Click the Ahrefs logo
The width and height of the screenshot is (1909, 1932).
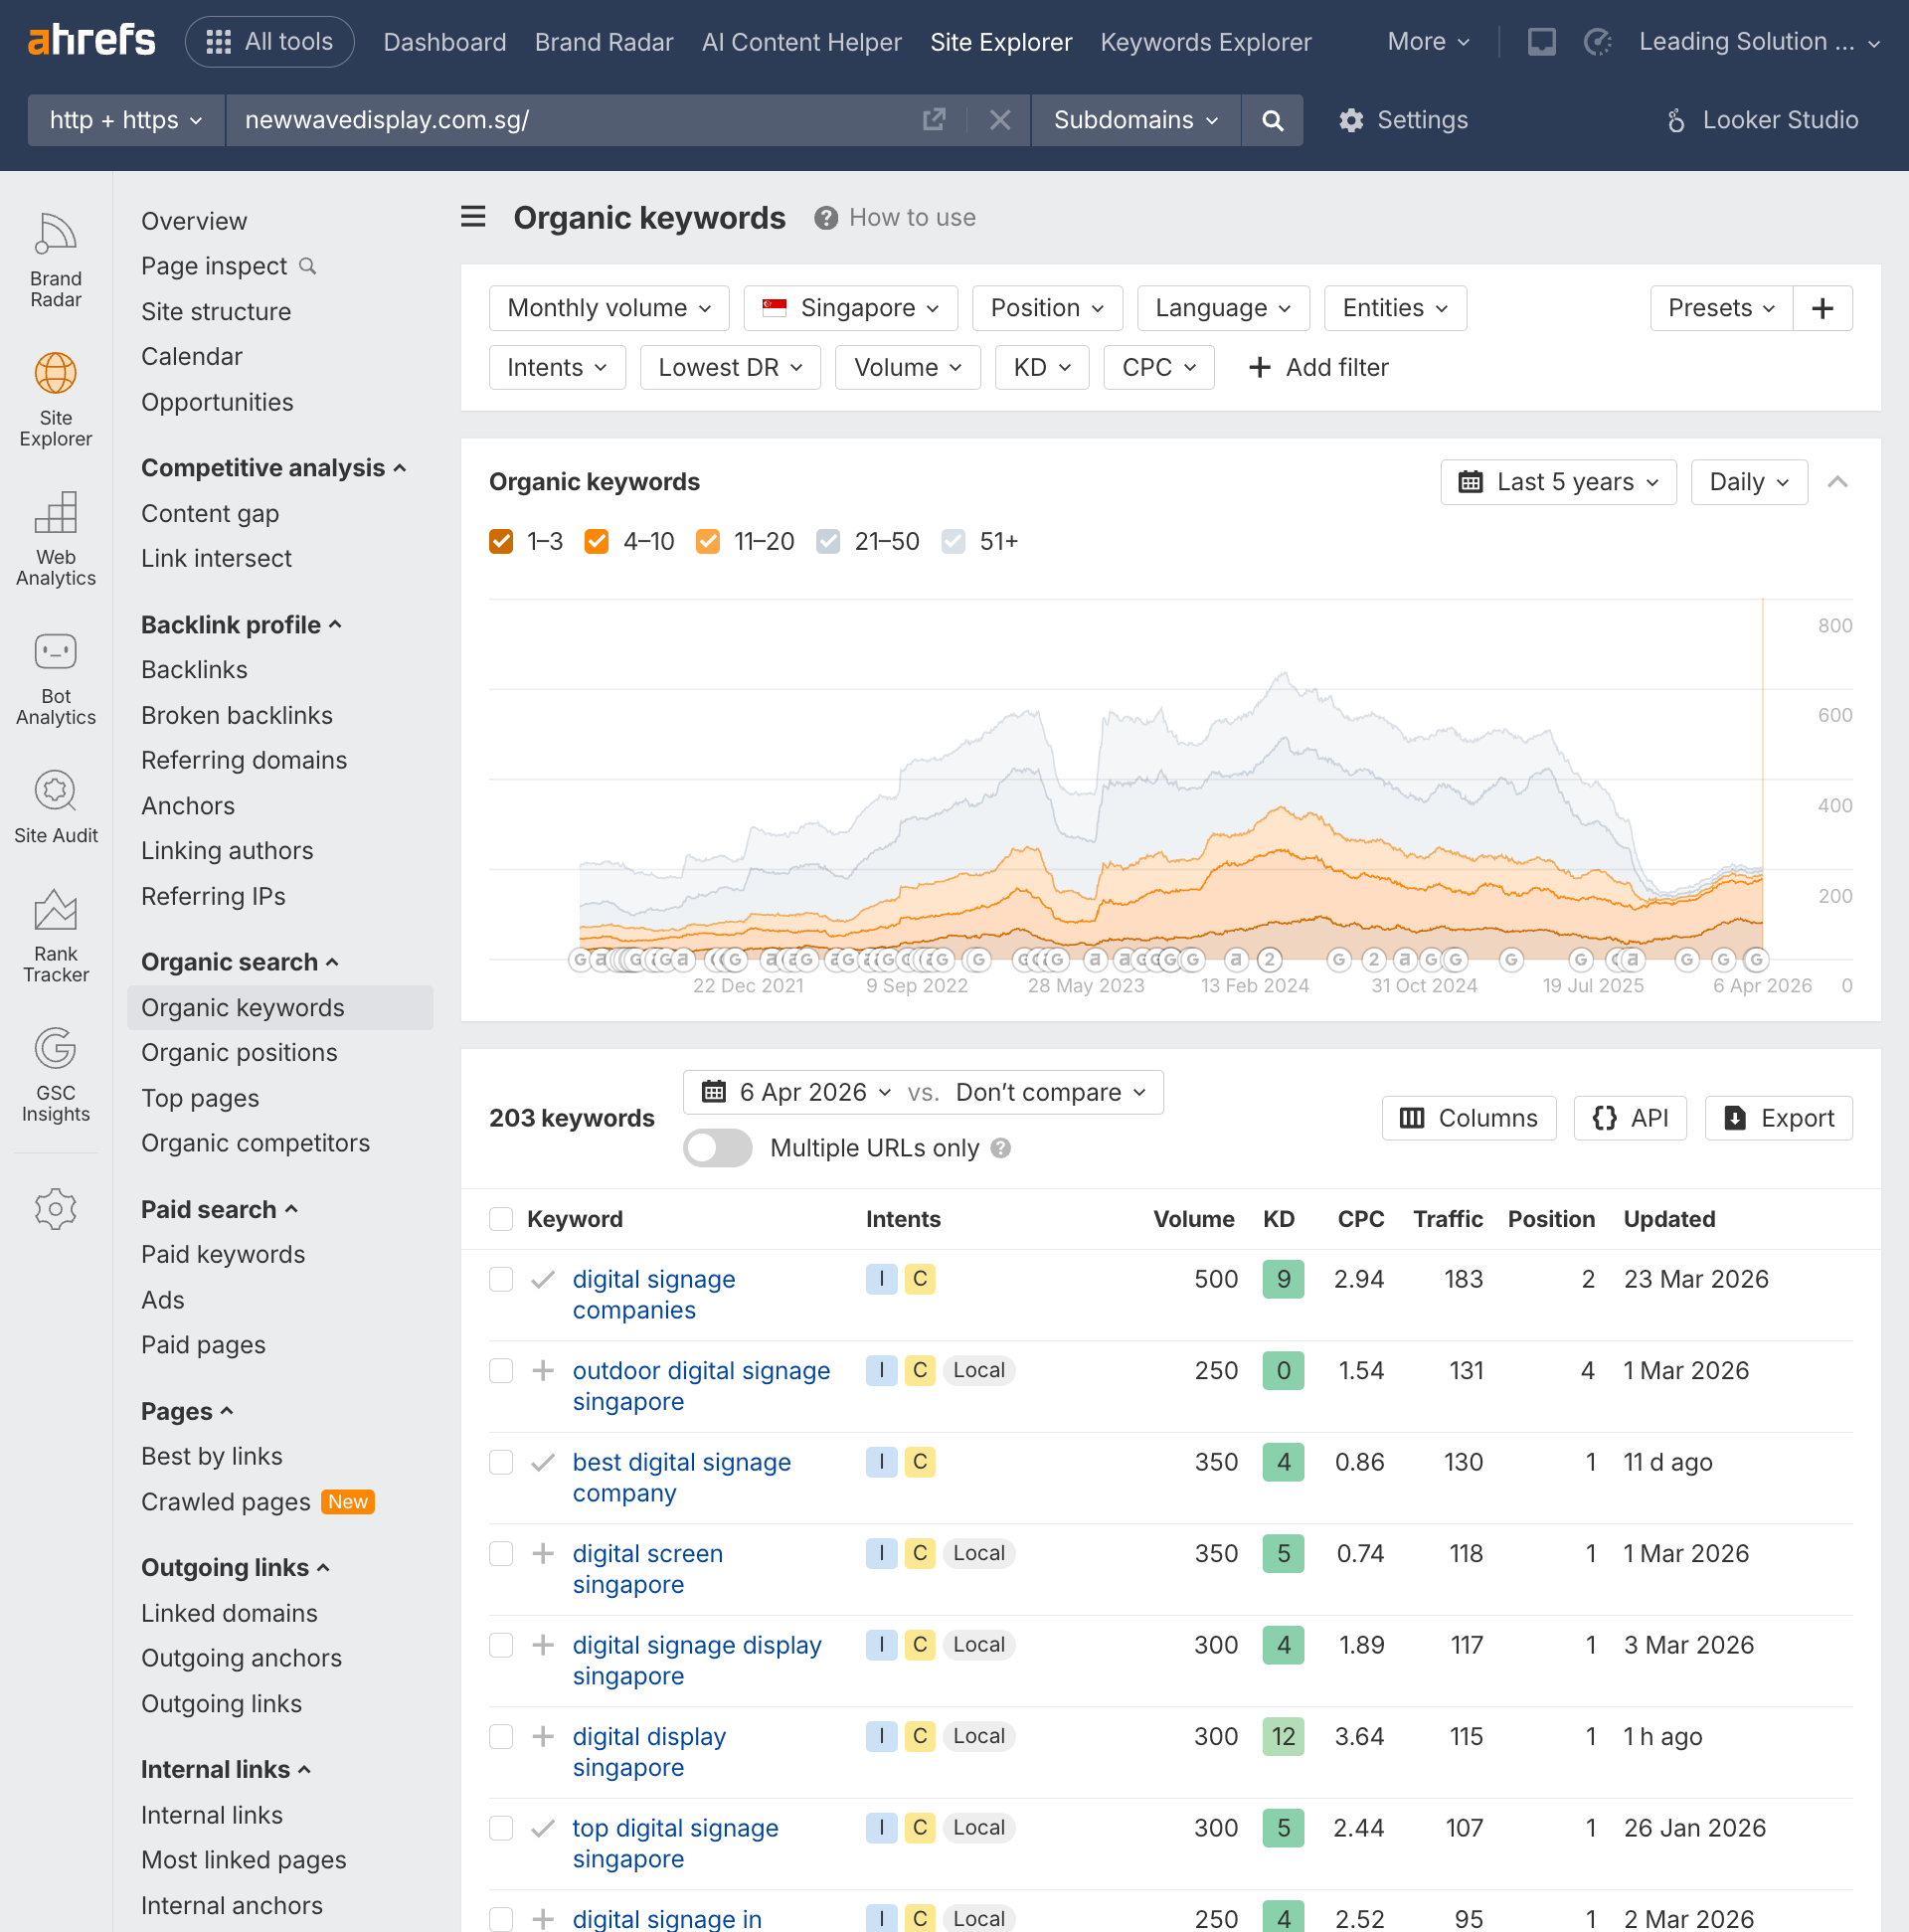[x=92, y=41]
